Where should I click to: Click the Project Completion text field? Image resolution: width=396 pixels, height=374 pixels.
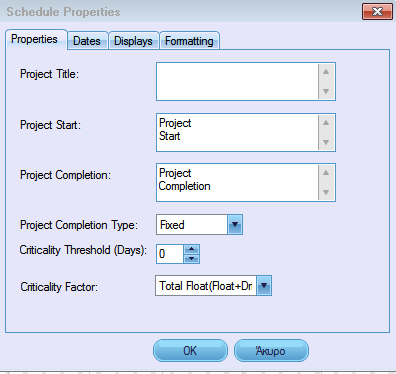click(237, 182)
